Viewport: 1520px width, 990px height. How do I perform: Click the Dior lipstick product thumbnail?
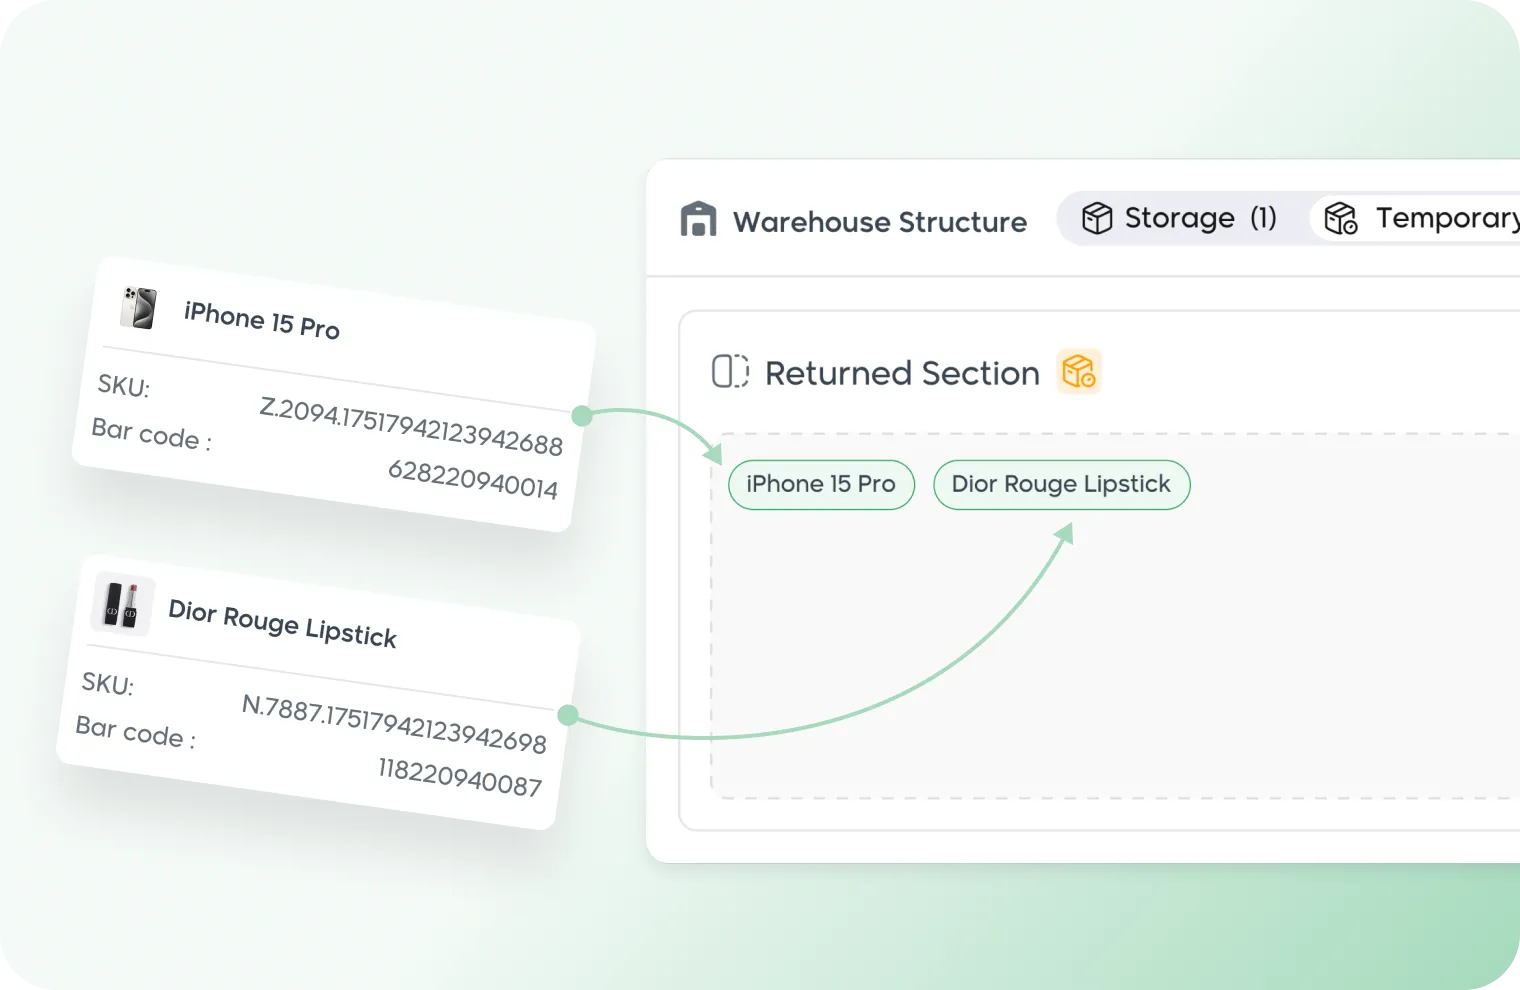coord(122,604)
